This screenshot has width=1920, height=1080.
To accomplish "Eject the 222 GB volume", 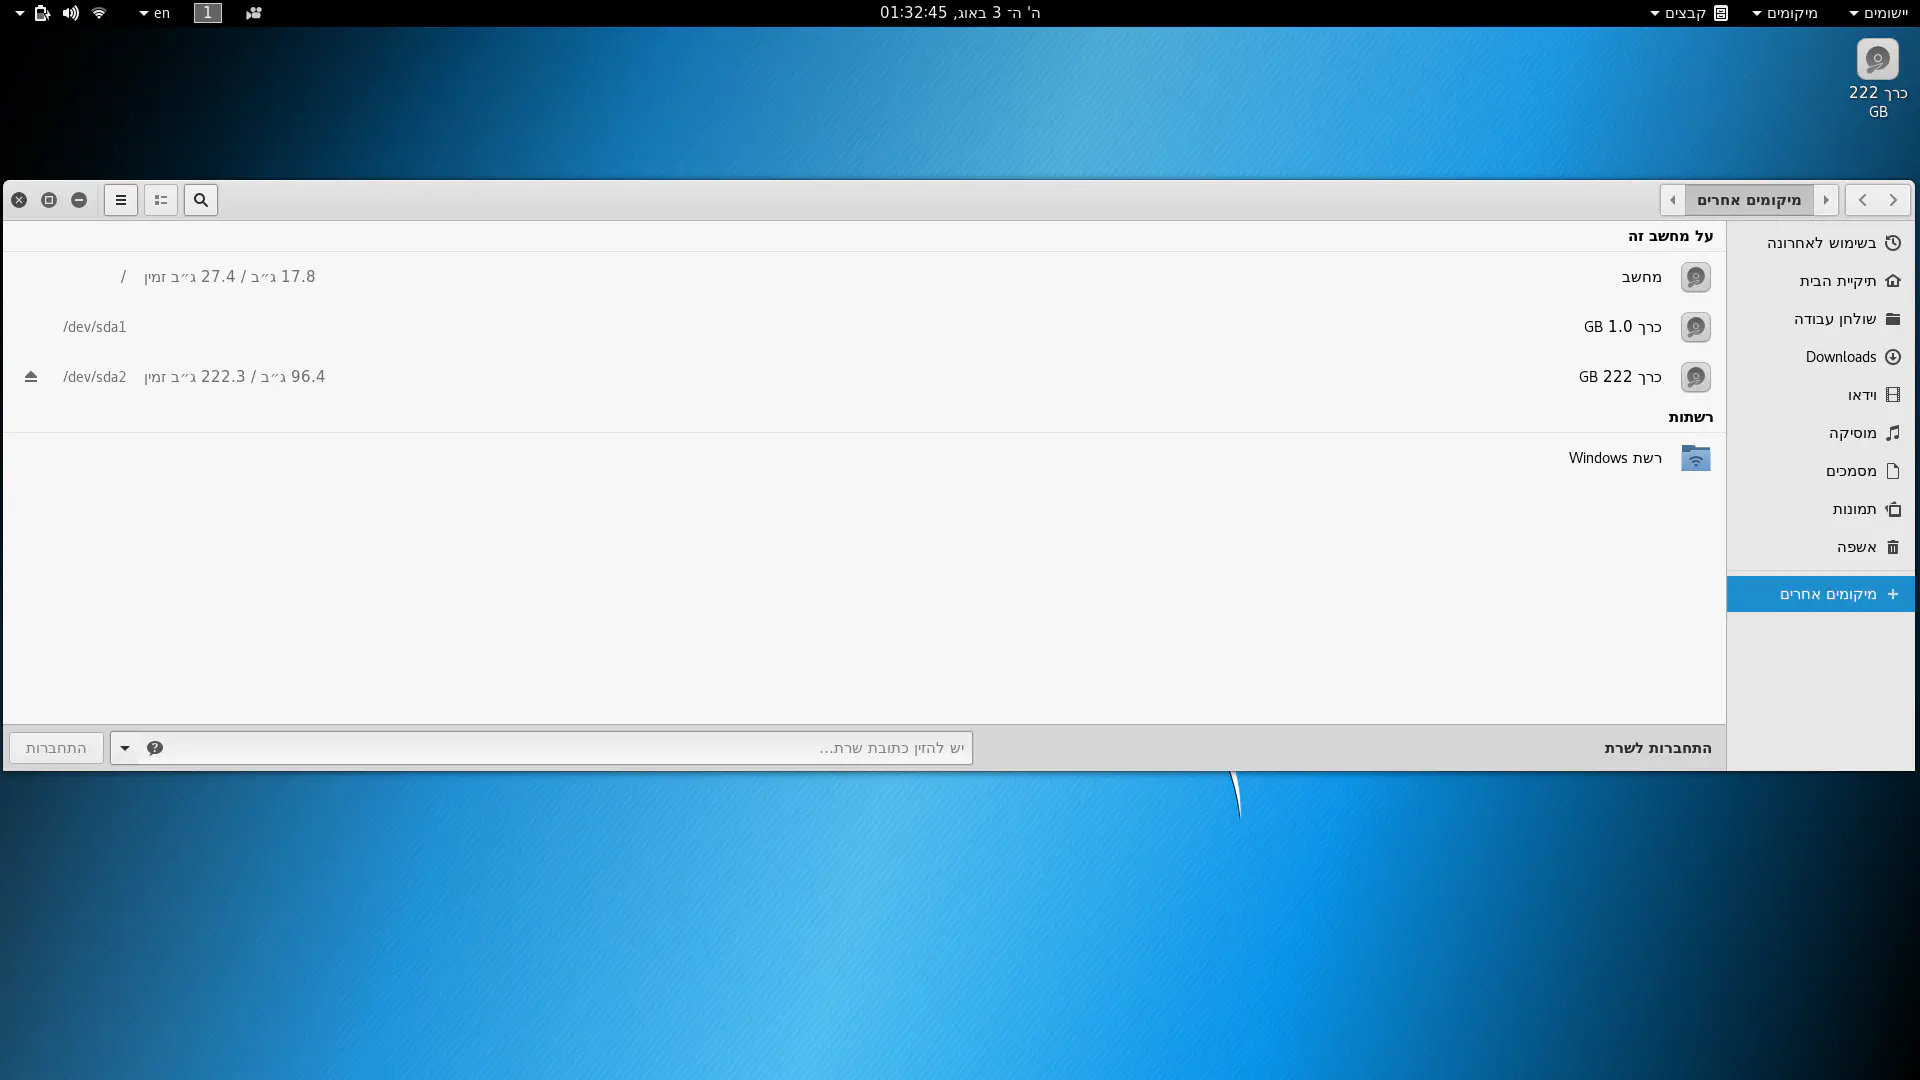I will (x=31, y=377).
